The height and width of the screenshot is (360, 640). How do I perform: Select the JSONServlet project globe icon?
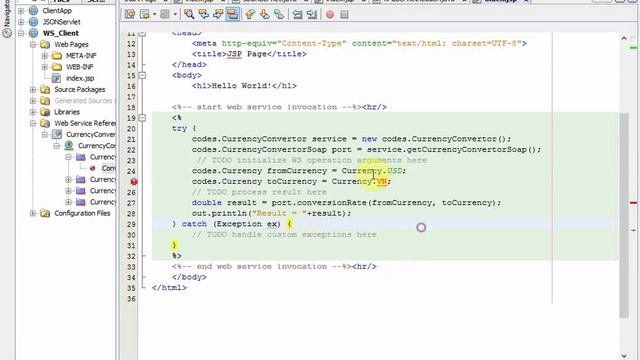click(x=33, y=22)
